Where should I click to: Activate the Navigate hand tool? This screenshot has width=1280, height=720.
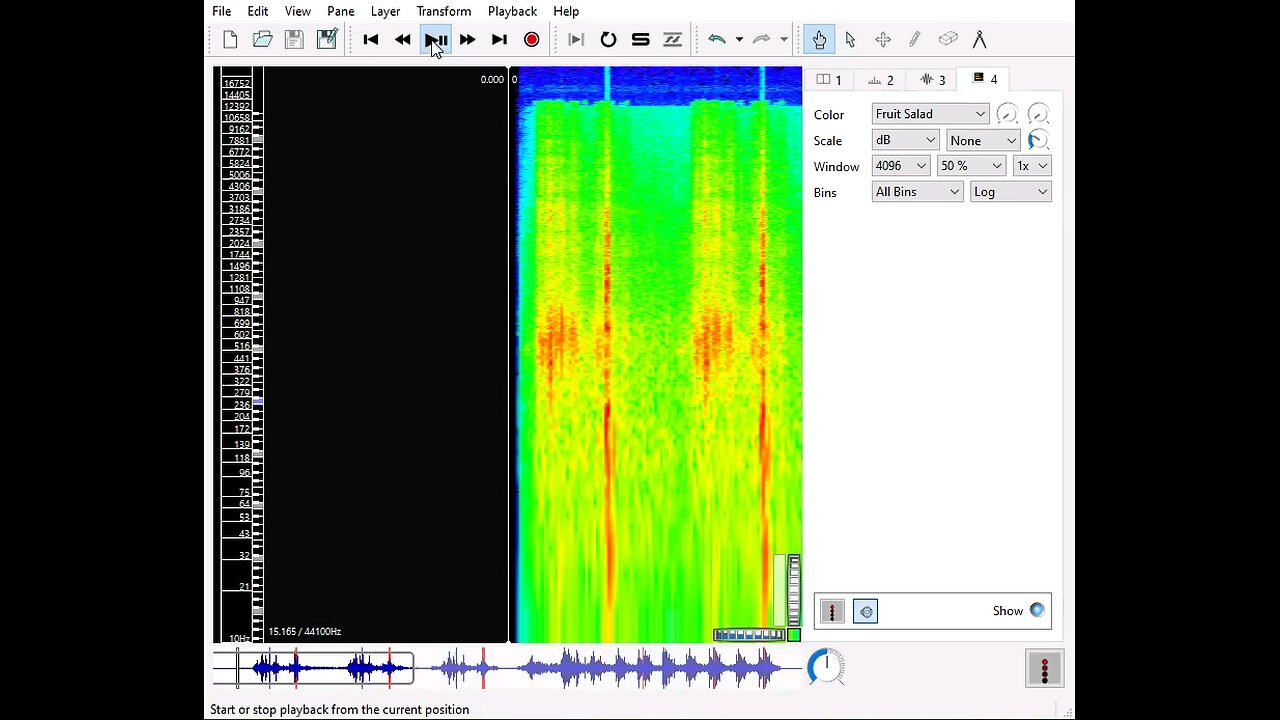click(x=819, y=40)
